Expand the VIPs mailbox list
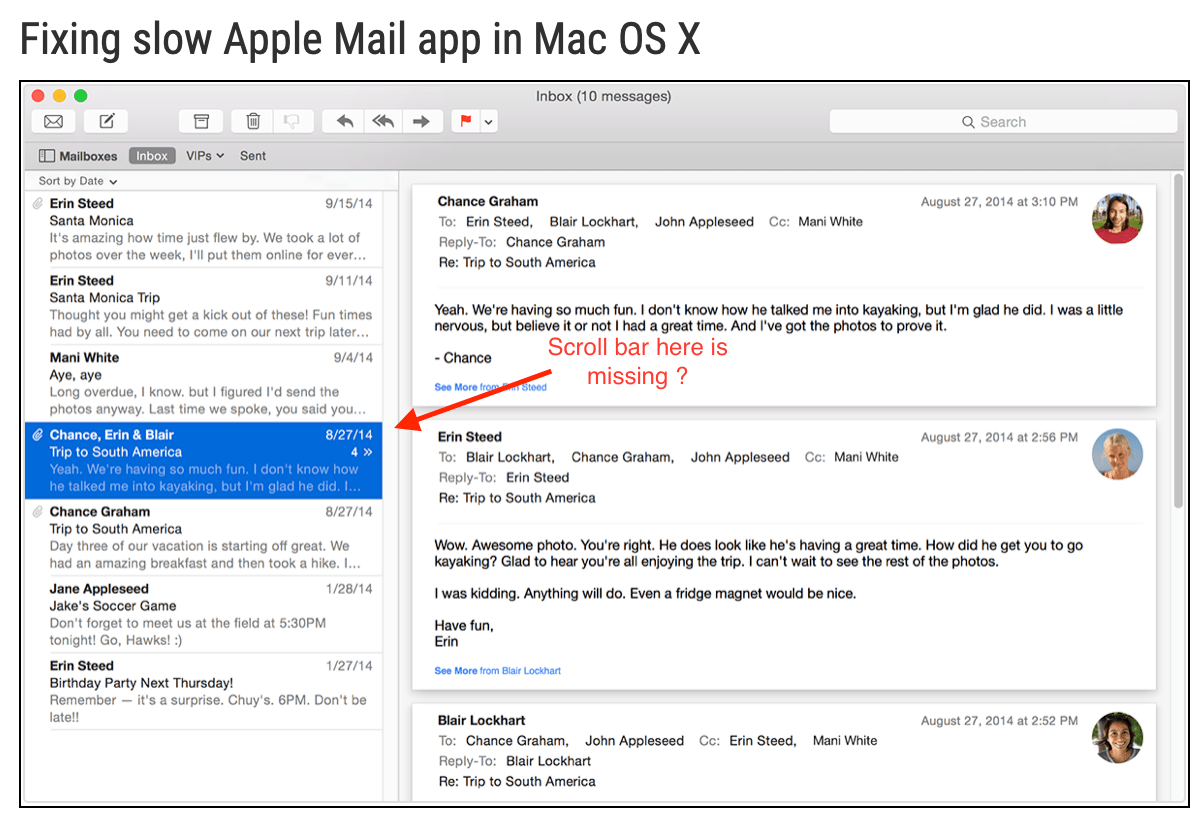Image resolution: width=1196 pixels, height=820 pixels. pyautogui.click(x=204, y=155)
